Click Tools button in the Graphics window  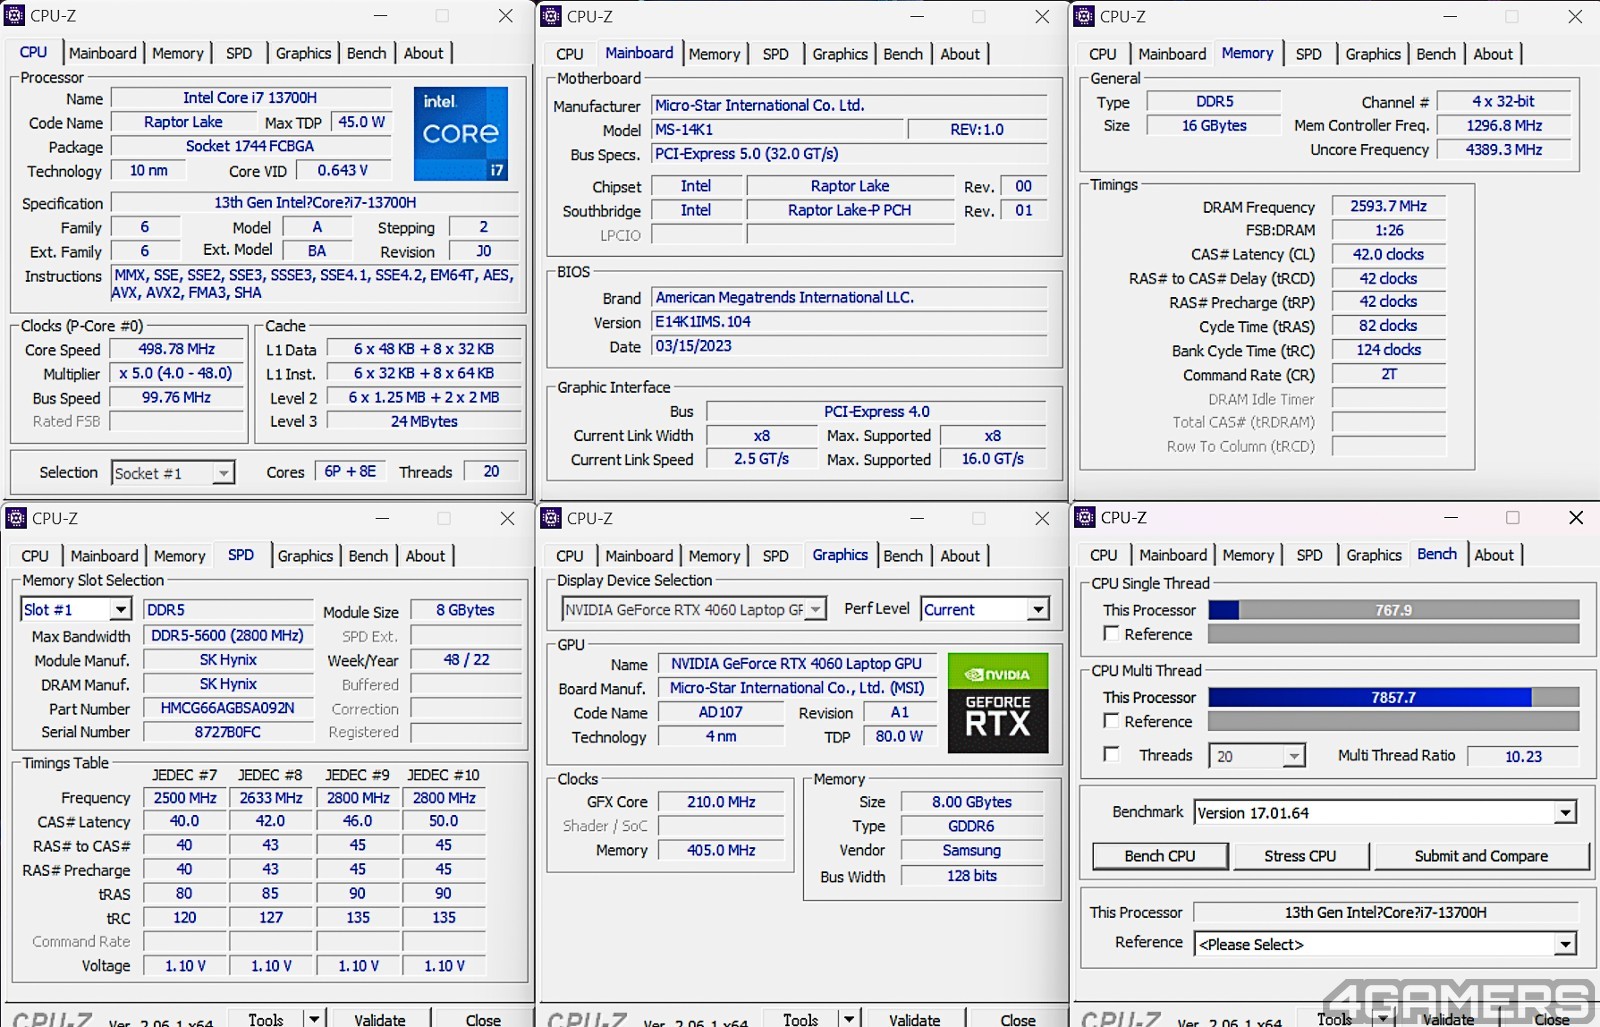(x=801, y=1019)
